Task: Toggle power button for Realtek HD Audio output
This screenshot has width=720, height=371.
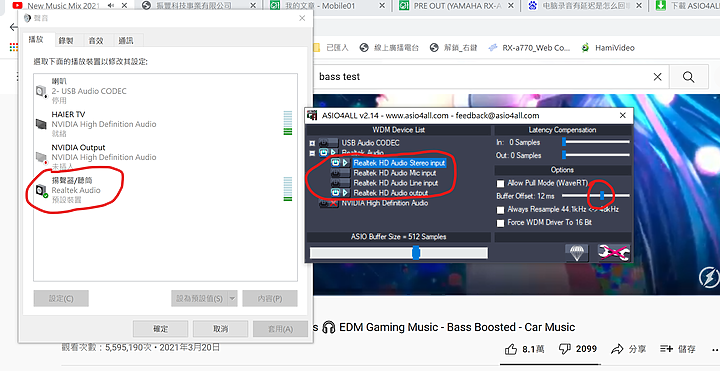Action: point(336,193)
